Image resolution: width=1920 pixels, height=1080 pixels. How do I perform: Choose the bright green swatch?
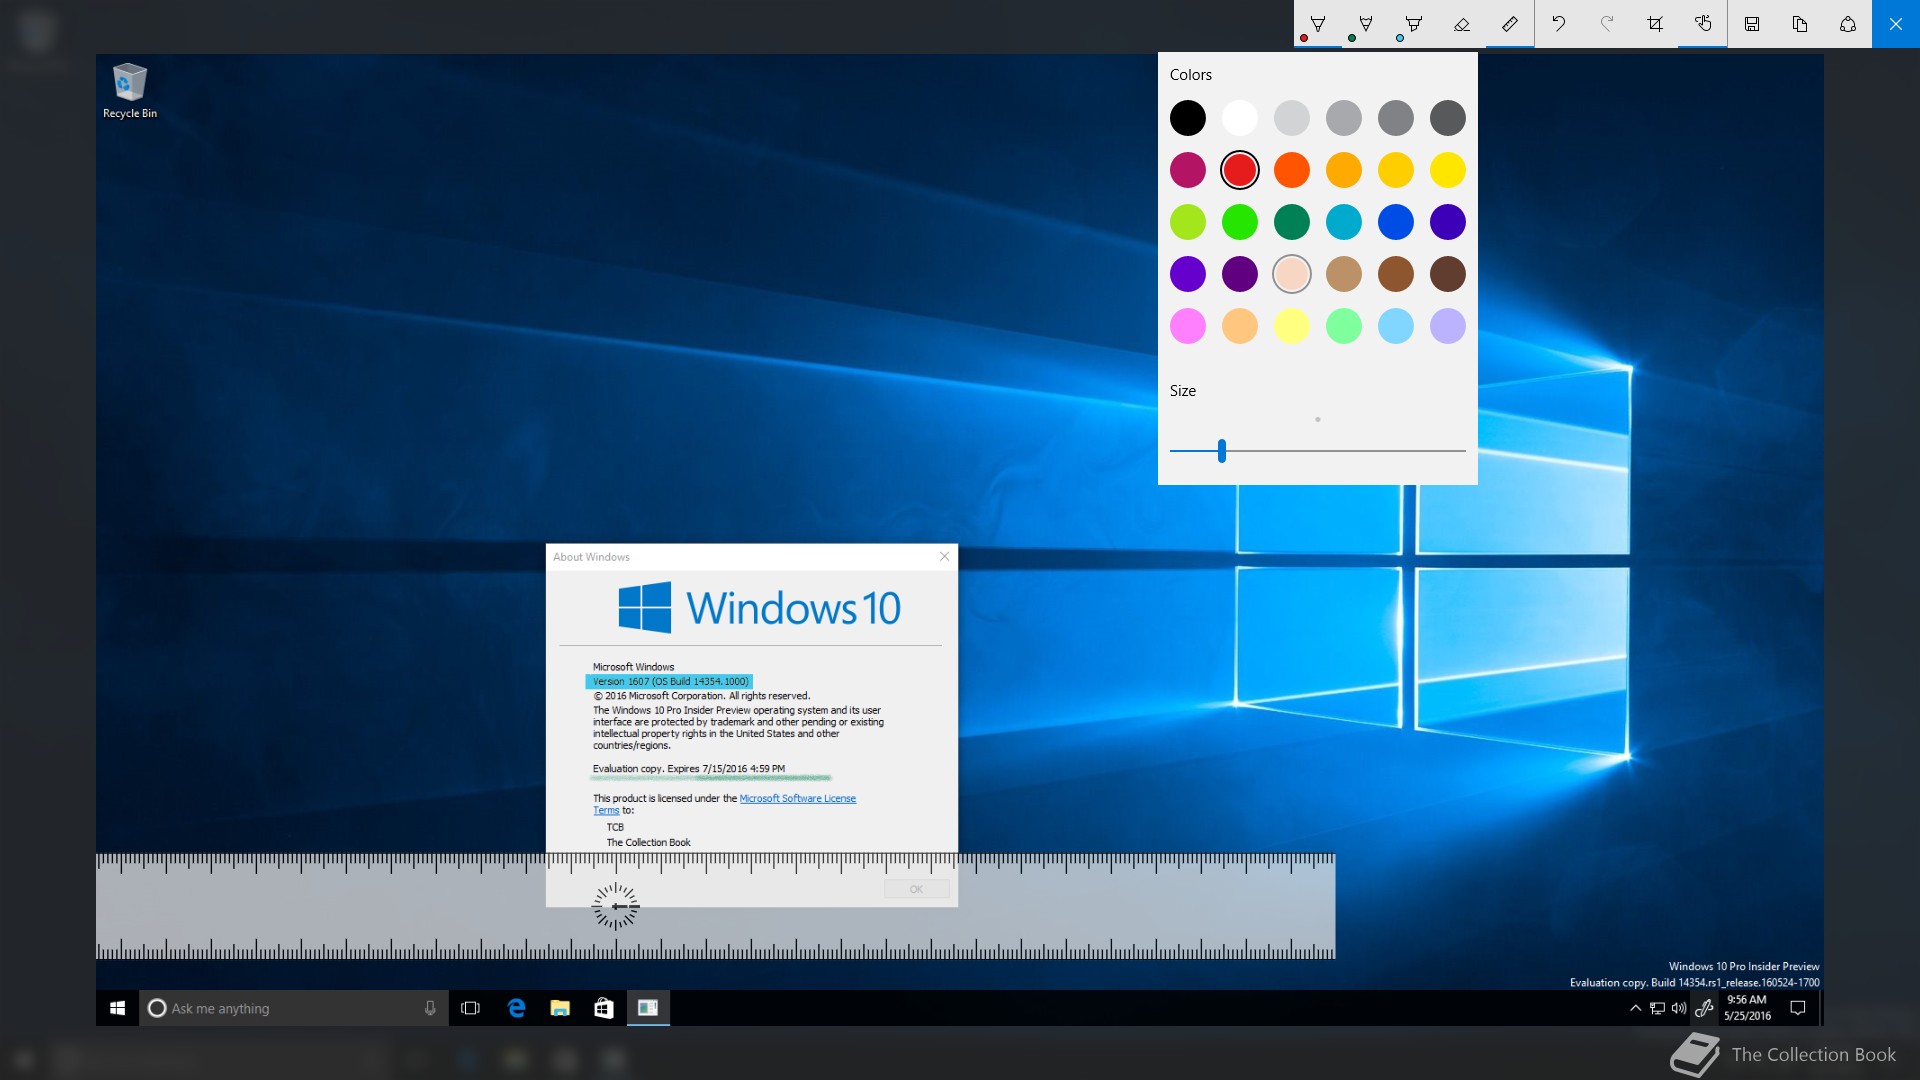[x=1240, y=222]
